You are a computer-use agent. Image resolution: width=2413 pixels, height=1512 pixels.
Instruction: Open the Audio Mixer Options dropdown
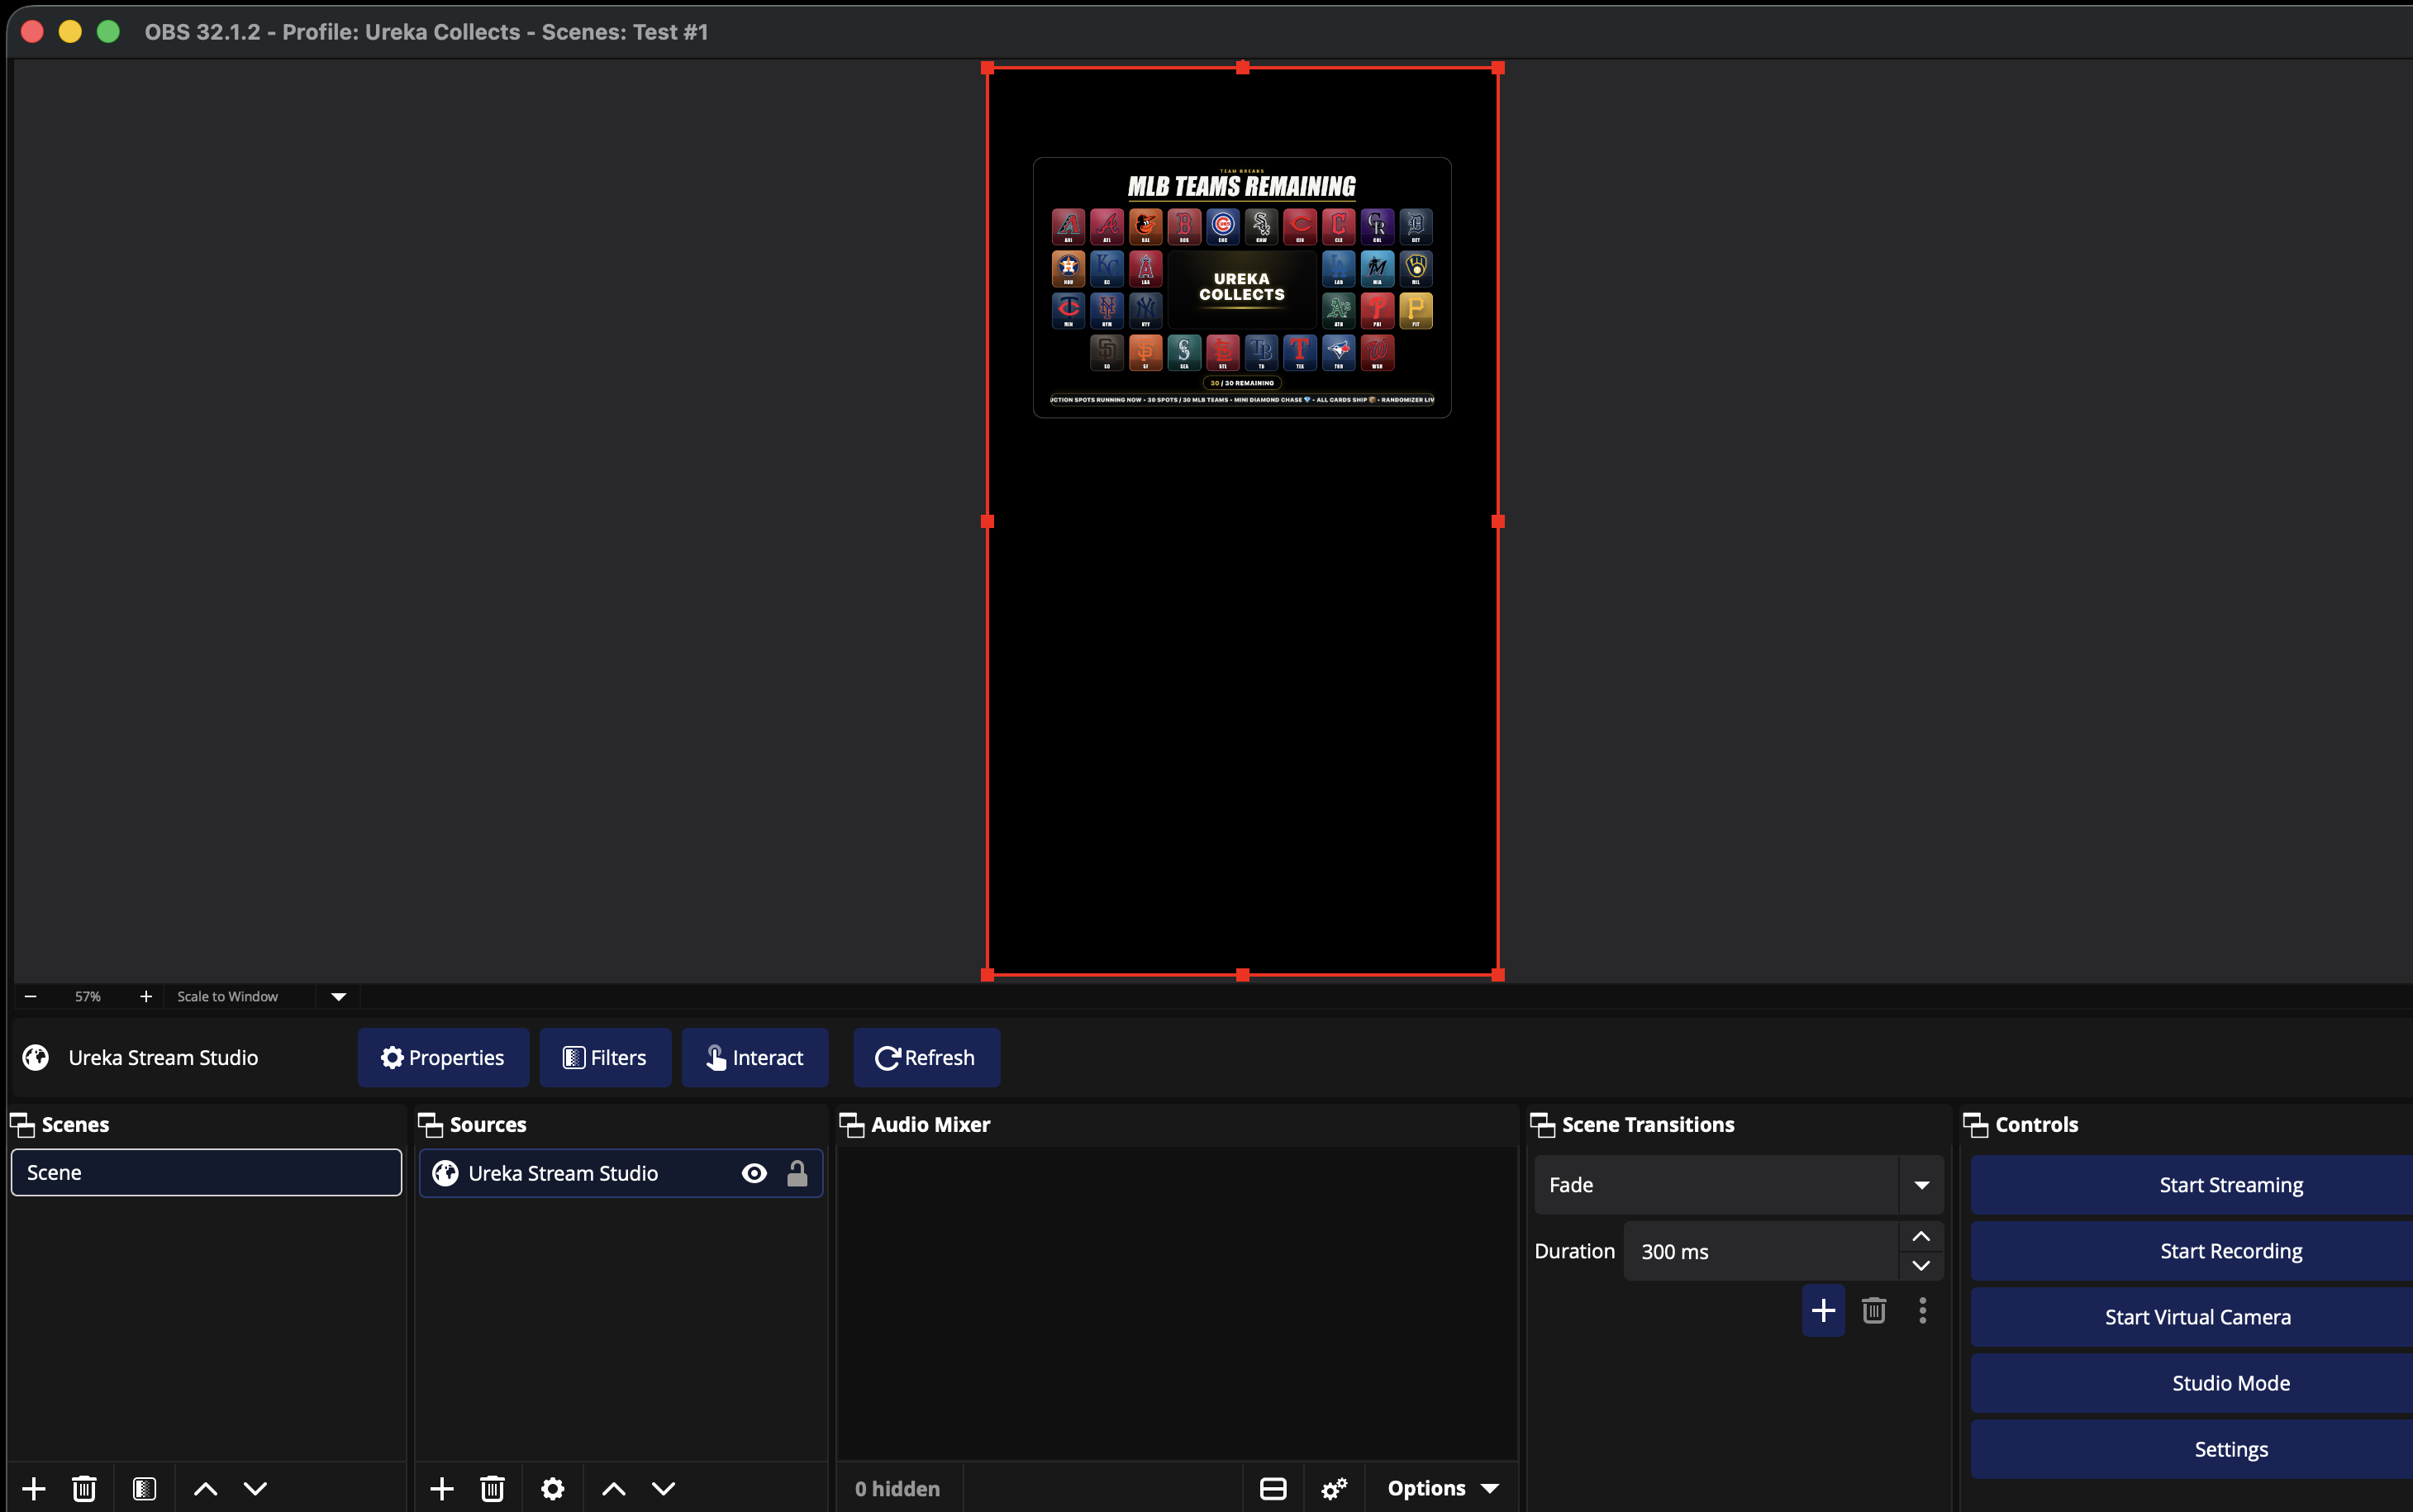(1442, 1488)
